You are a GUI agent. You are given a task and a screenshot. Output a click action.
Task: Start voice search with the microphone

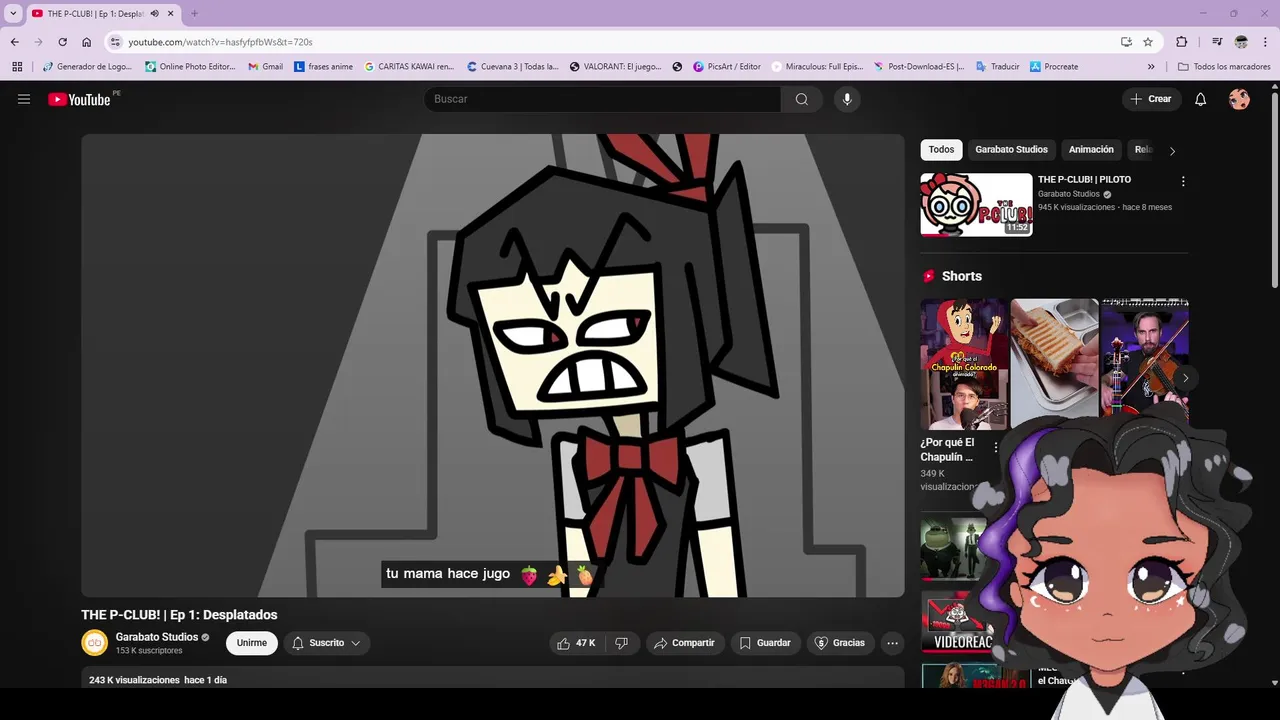pyautogui.click(x=847, y=99)
